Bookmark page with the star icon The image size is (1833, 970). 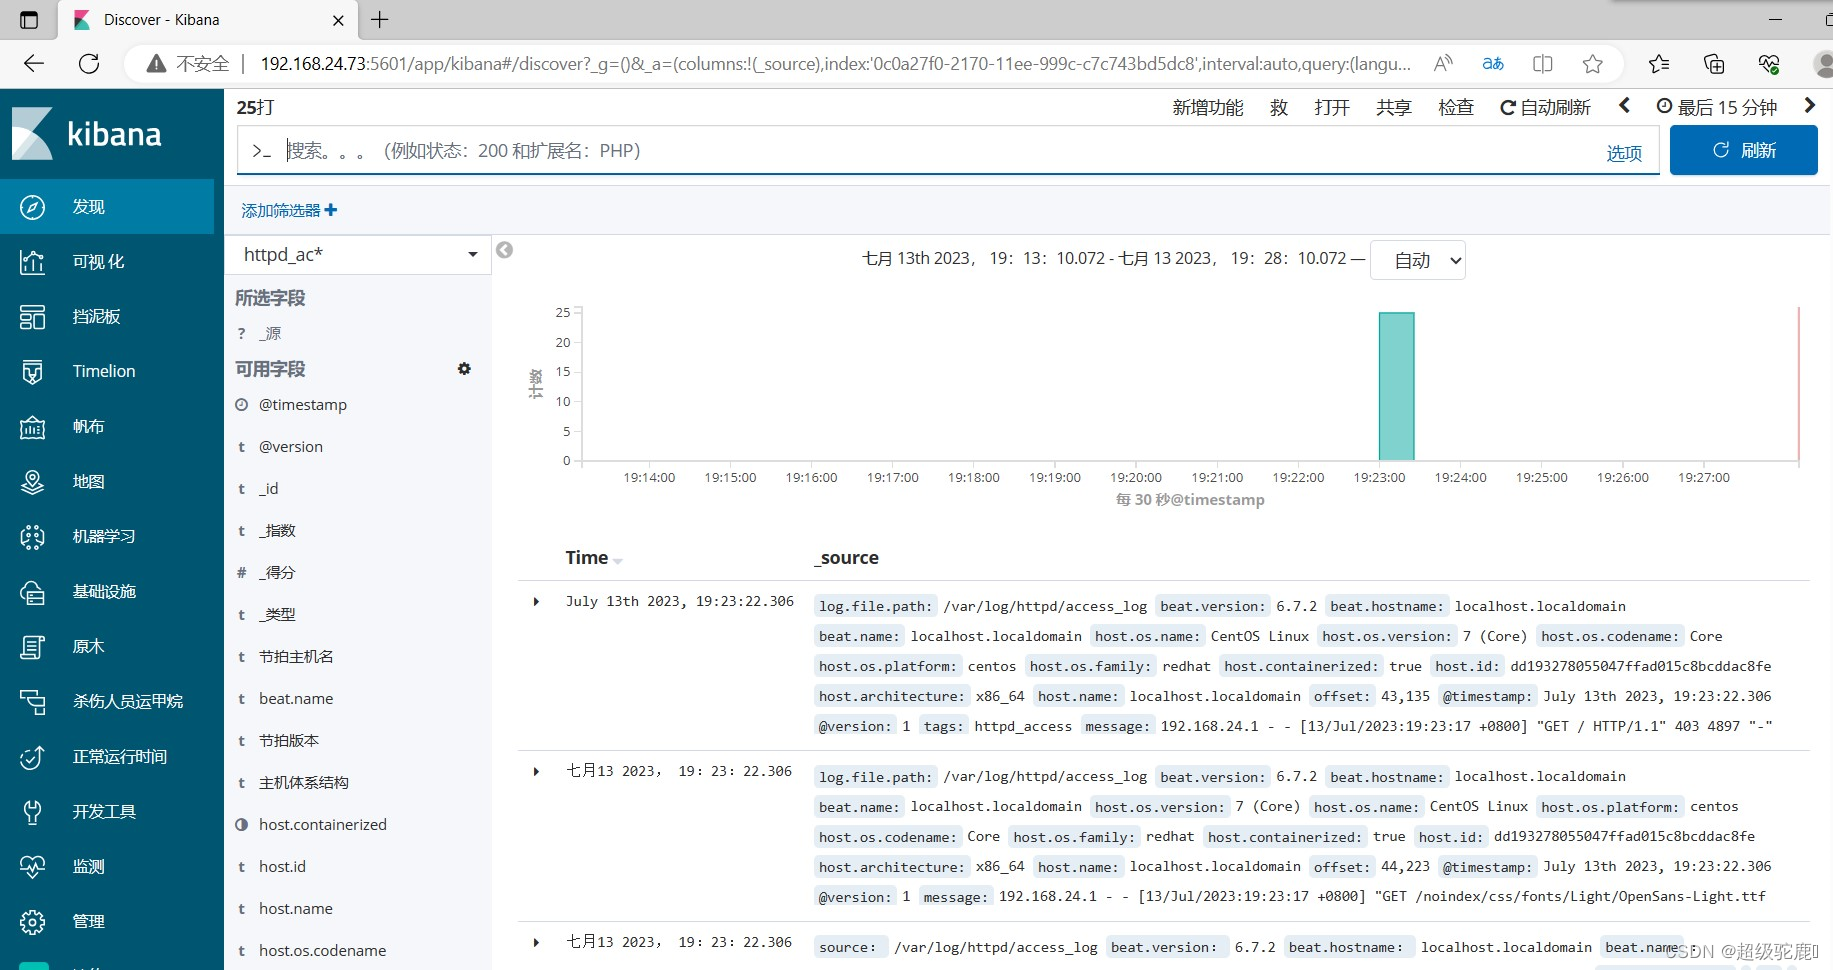tap(1593, 64)
